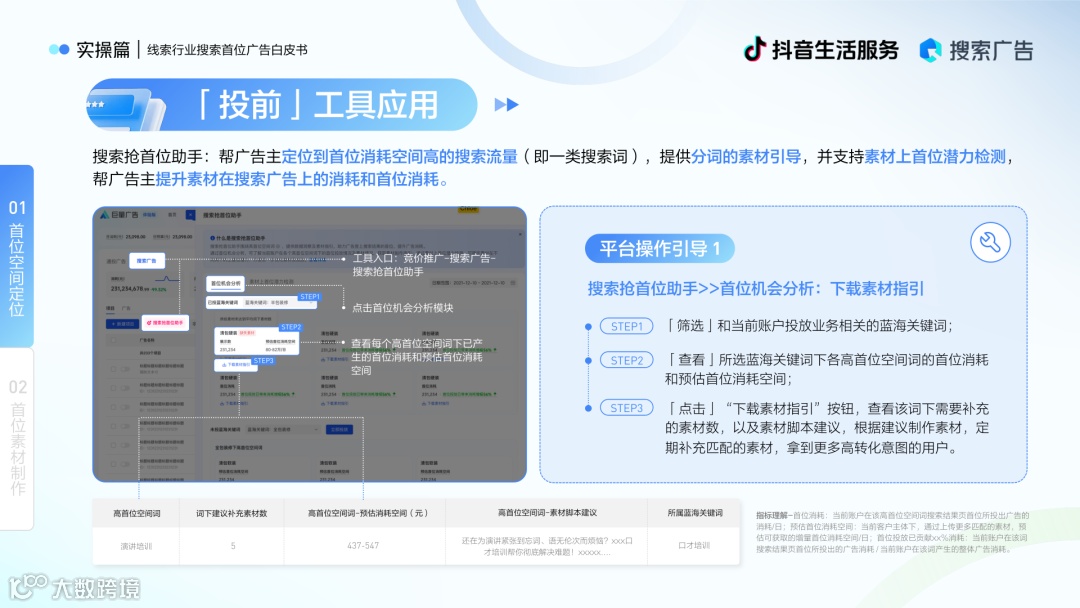Click blue text 提升素材在搜索广告上的消耗和首位消耗

pyautogui.click(x=297, y=179)
